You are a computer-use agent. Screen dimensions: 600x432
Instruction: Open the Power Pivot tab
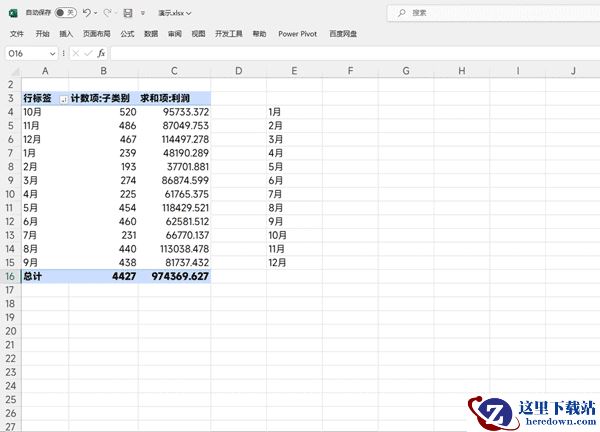297,34
